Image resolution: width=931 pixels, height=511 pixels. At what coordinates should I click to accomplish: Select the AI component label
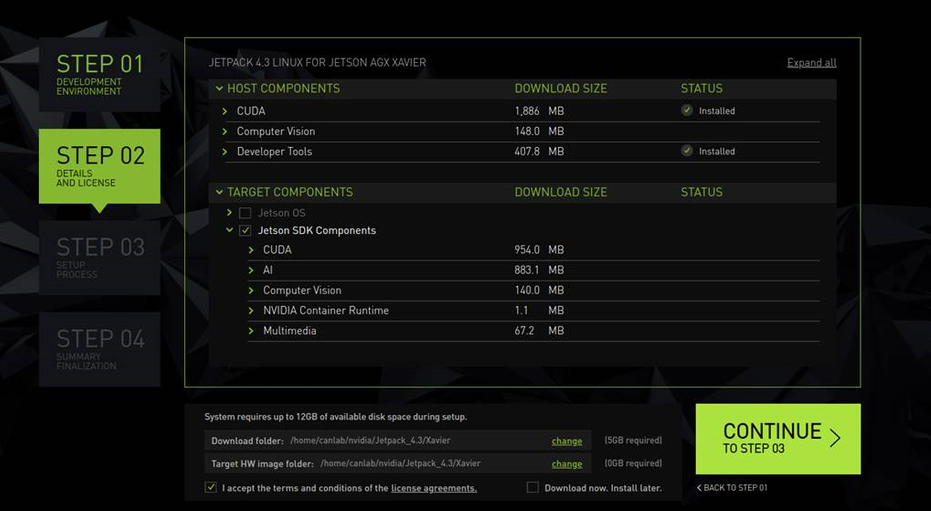click(x=268, y=270)
